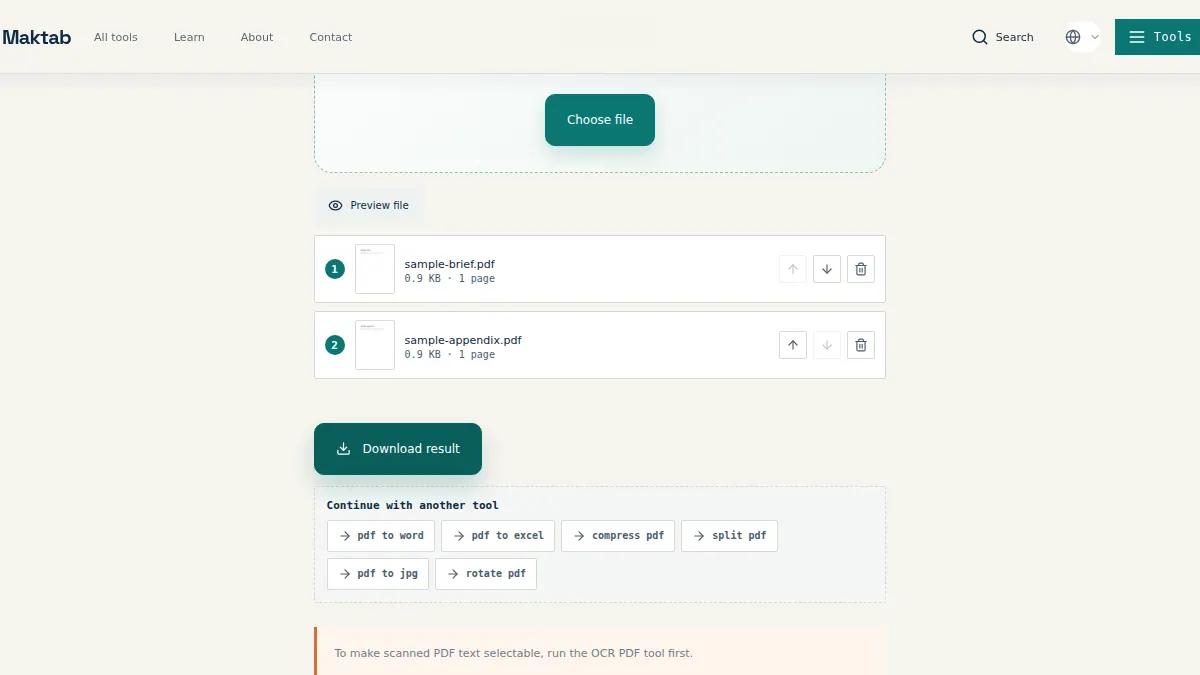The image size is (1200, 675).
Task: Click the Continue with another tool heading
Action: [x=413, y=505]
